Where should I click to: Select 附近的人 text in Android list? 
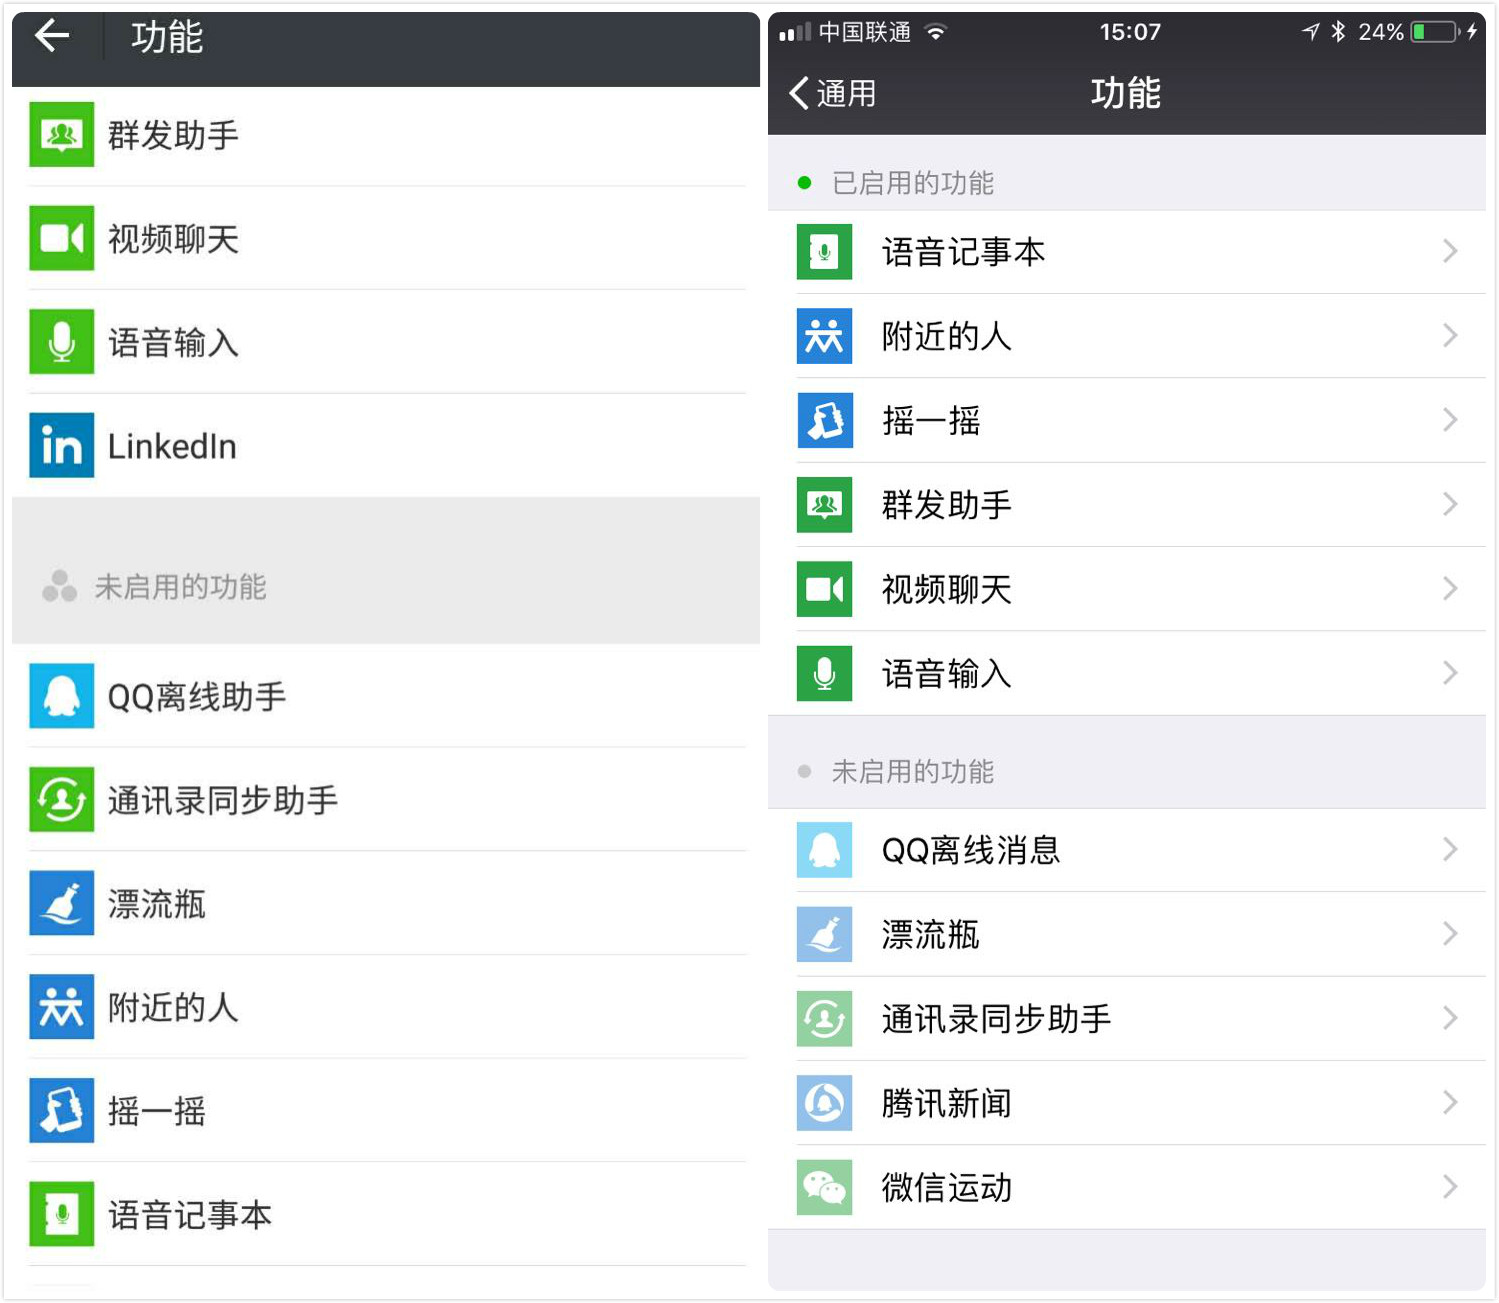tap(173, 1008)
